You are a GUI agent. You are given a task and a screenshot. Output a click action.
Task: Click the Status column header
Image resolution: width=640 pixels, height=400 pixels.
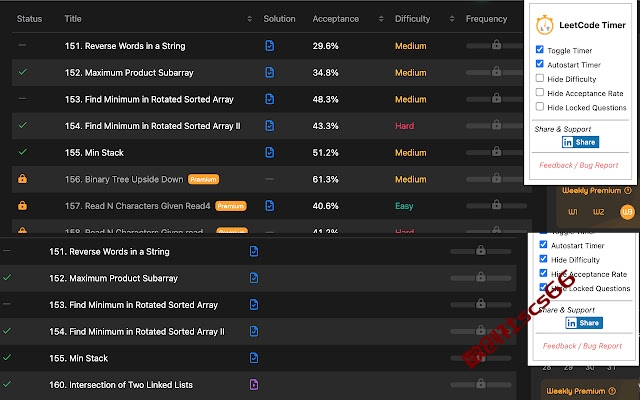pyautogui.click(x=29, y=19)
